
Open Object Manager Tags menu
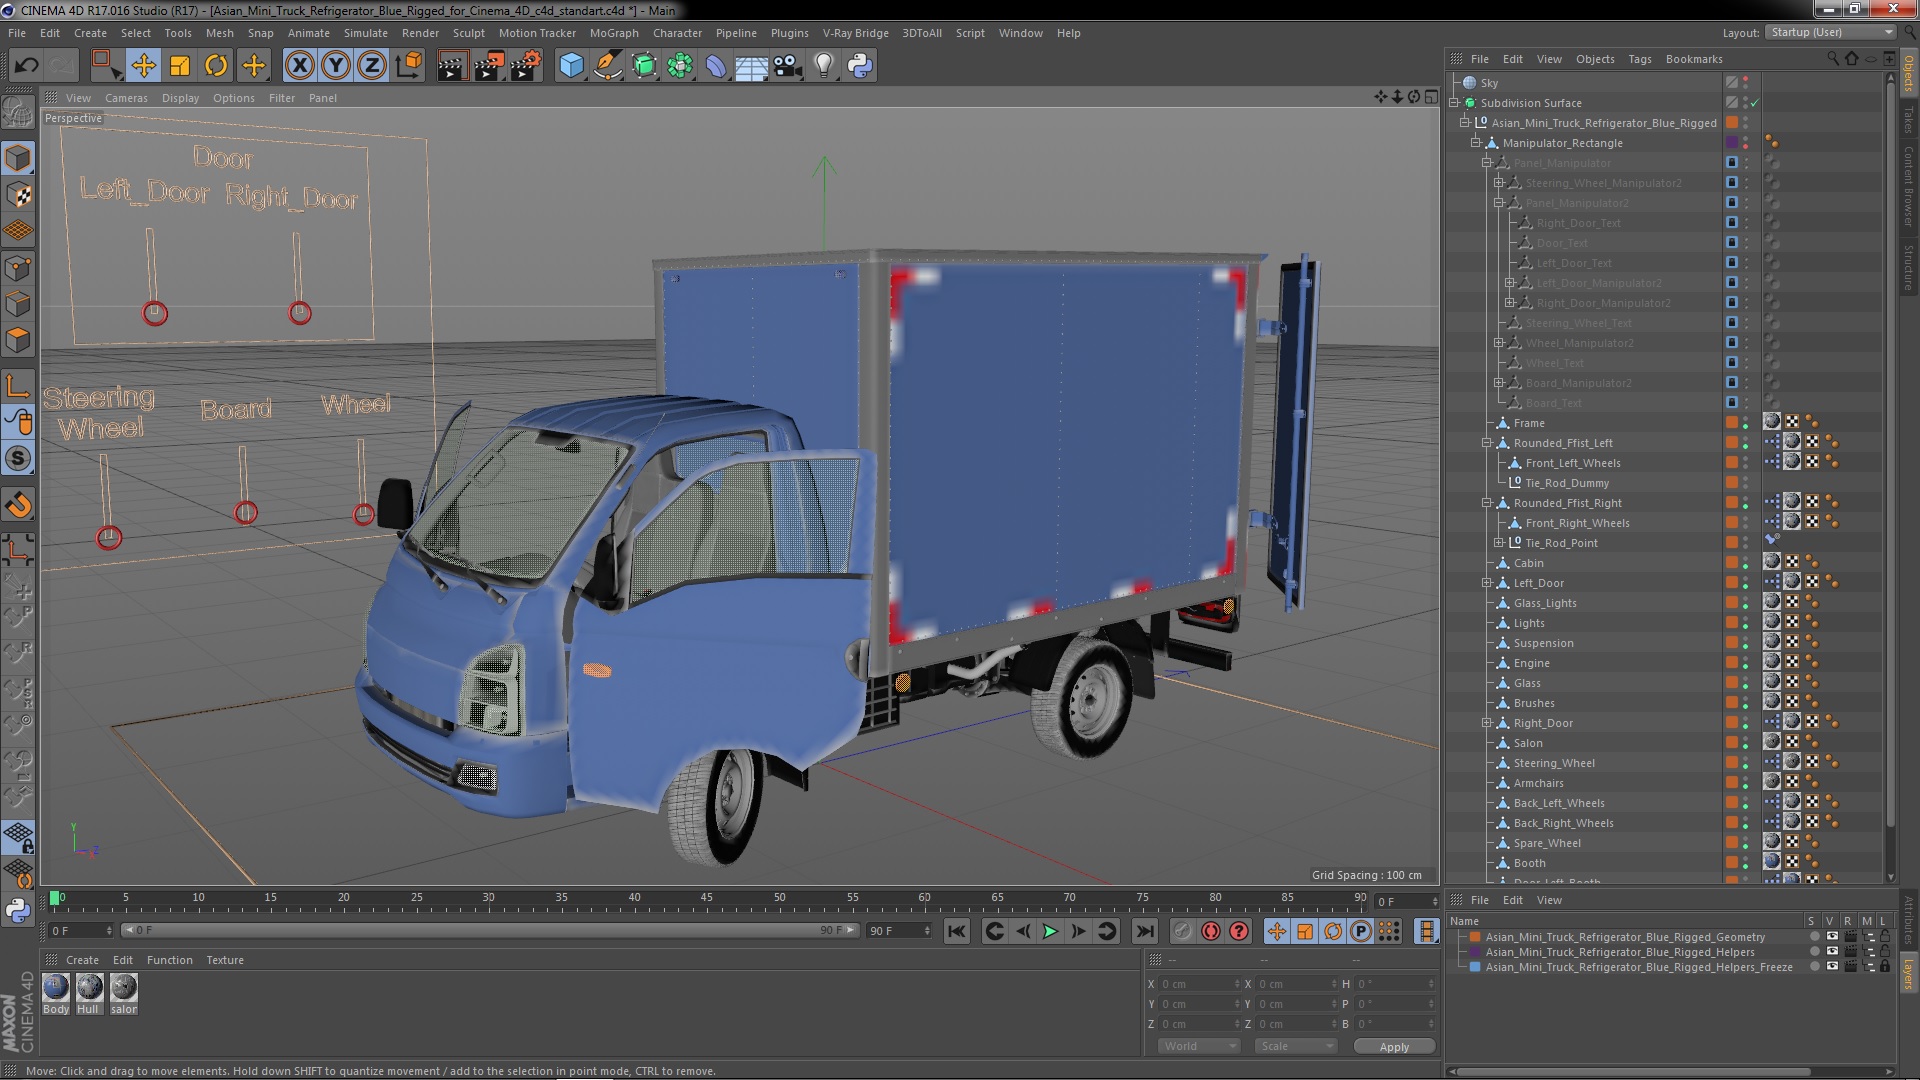(x=1639, y=59)
